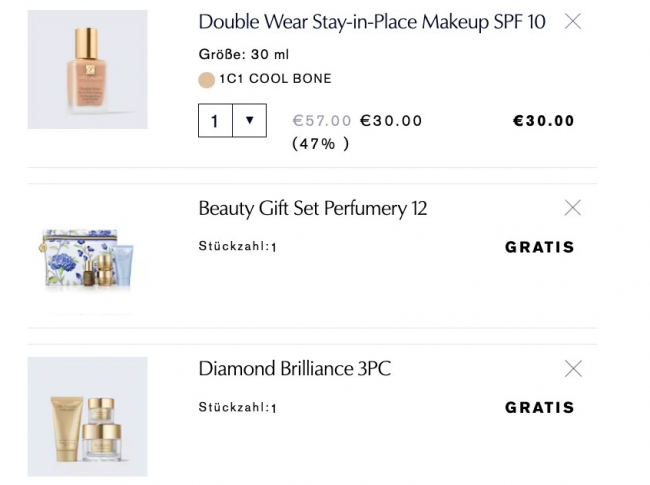This screenshot has height=485, width=650.
Task: Click Stückzahl count under Beauty Gift Set
Action: click(x=238, y=247)
